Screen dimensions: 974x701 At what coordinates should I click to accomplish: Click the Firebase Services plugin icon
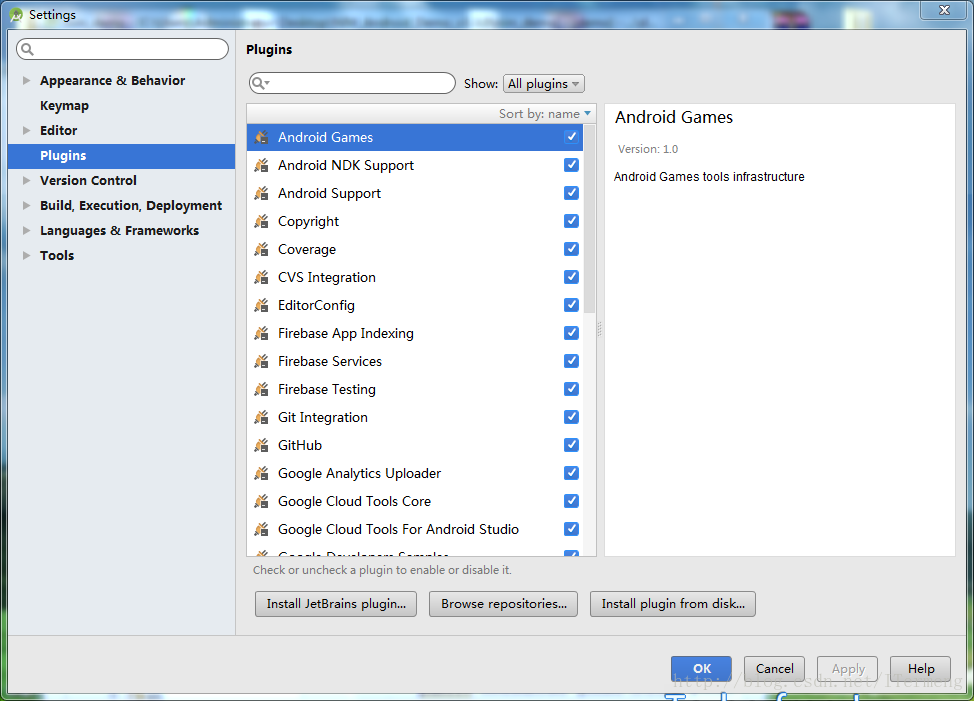pos(262,361)
